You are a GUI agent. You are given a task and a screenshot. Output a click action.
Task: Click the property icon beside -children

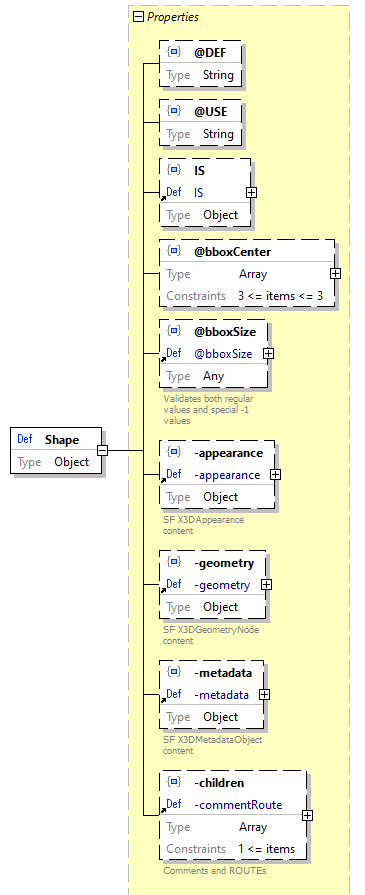[x=174, y=782]
